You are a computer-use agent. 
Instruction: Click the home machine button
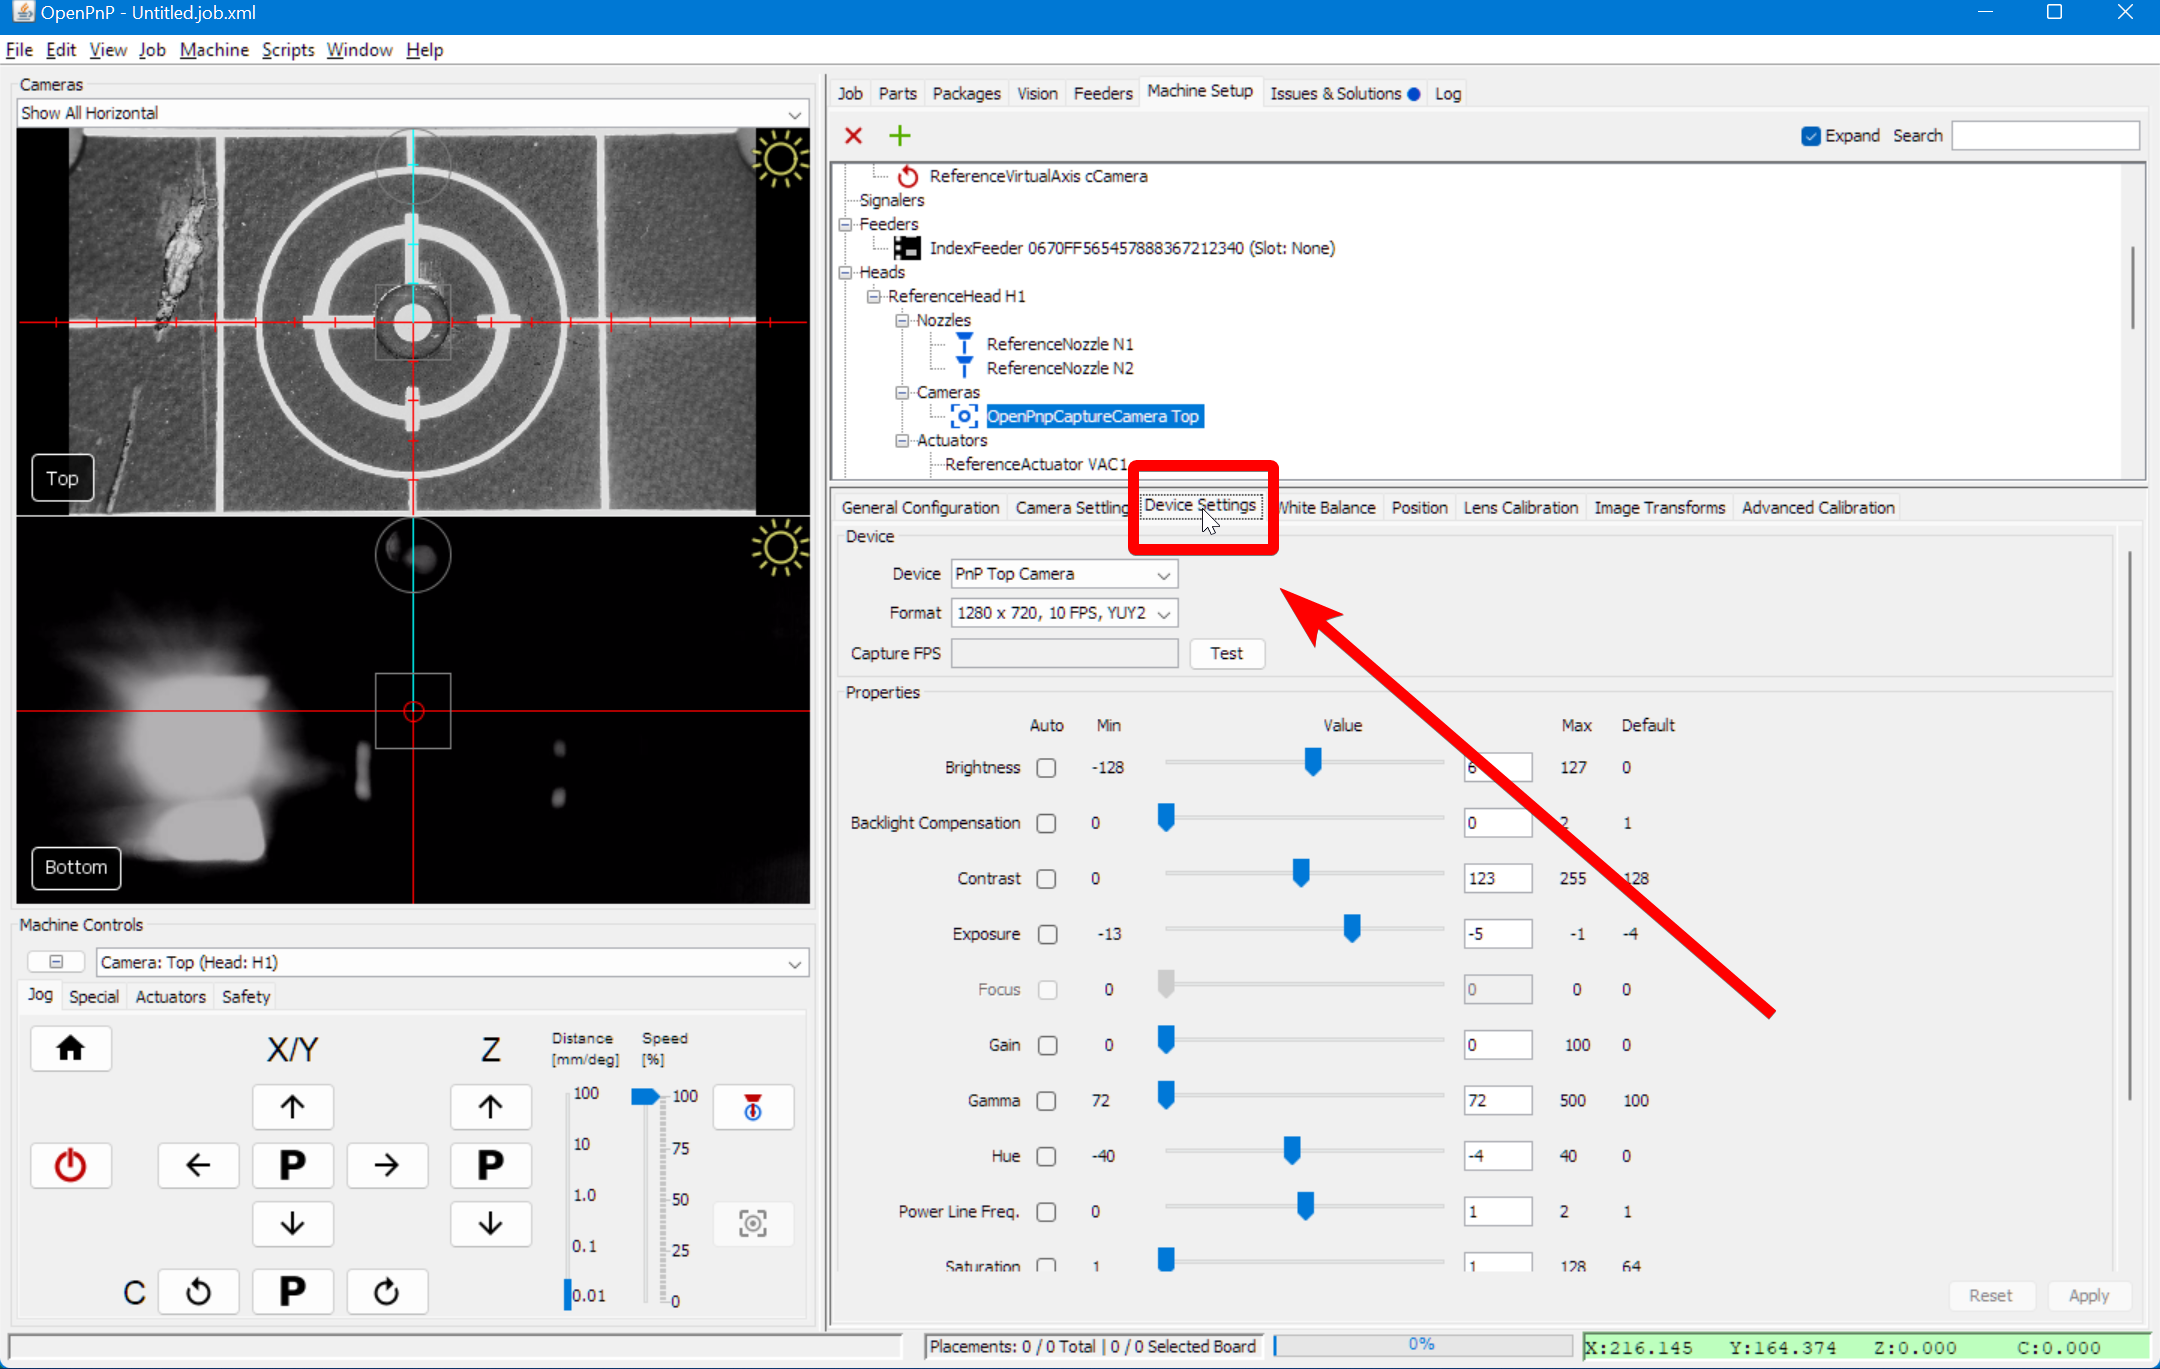tap(70, 1048)
